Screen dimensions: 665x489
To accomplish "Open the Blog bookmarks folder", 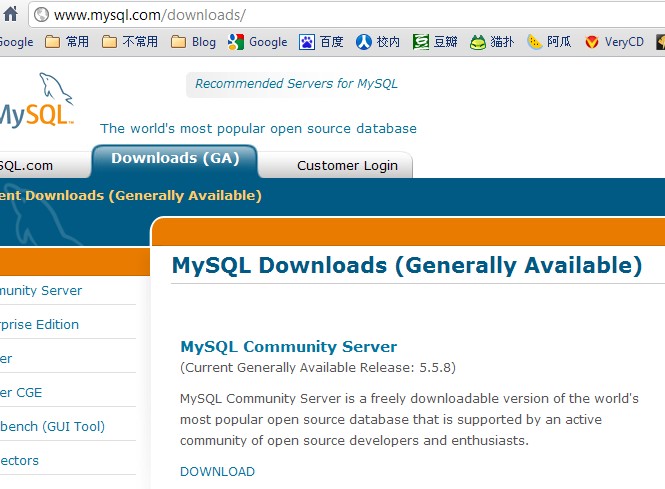I will (194, 42).
